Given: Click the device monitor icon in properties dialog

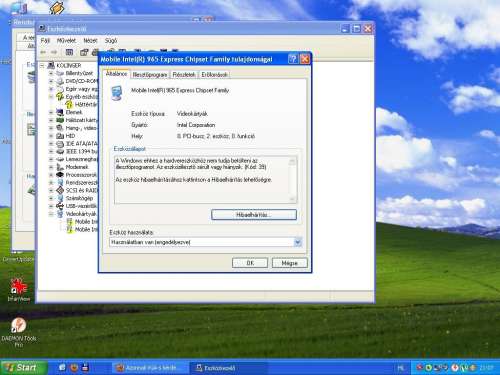Looking at the screenshot, I should coord(117,93).
